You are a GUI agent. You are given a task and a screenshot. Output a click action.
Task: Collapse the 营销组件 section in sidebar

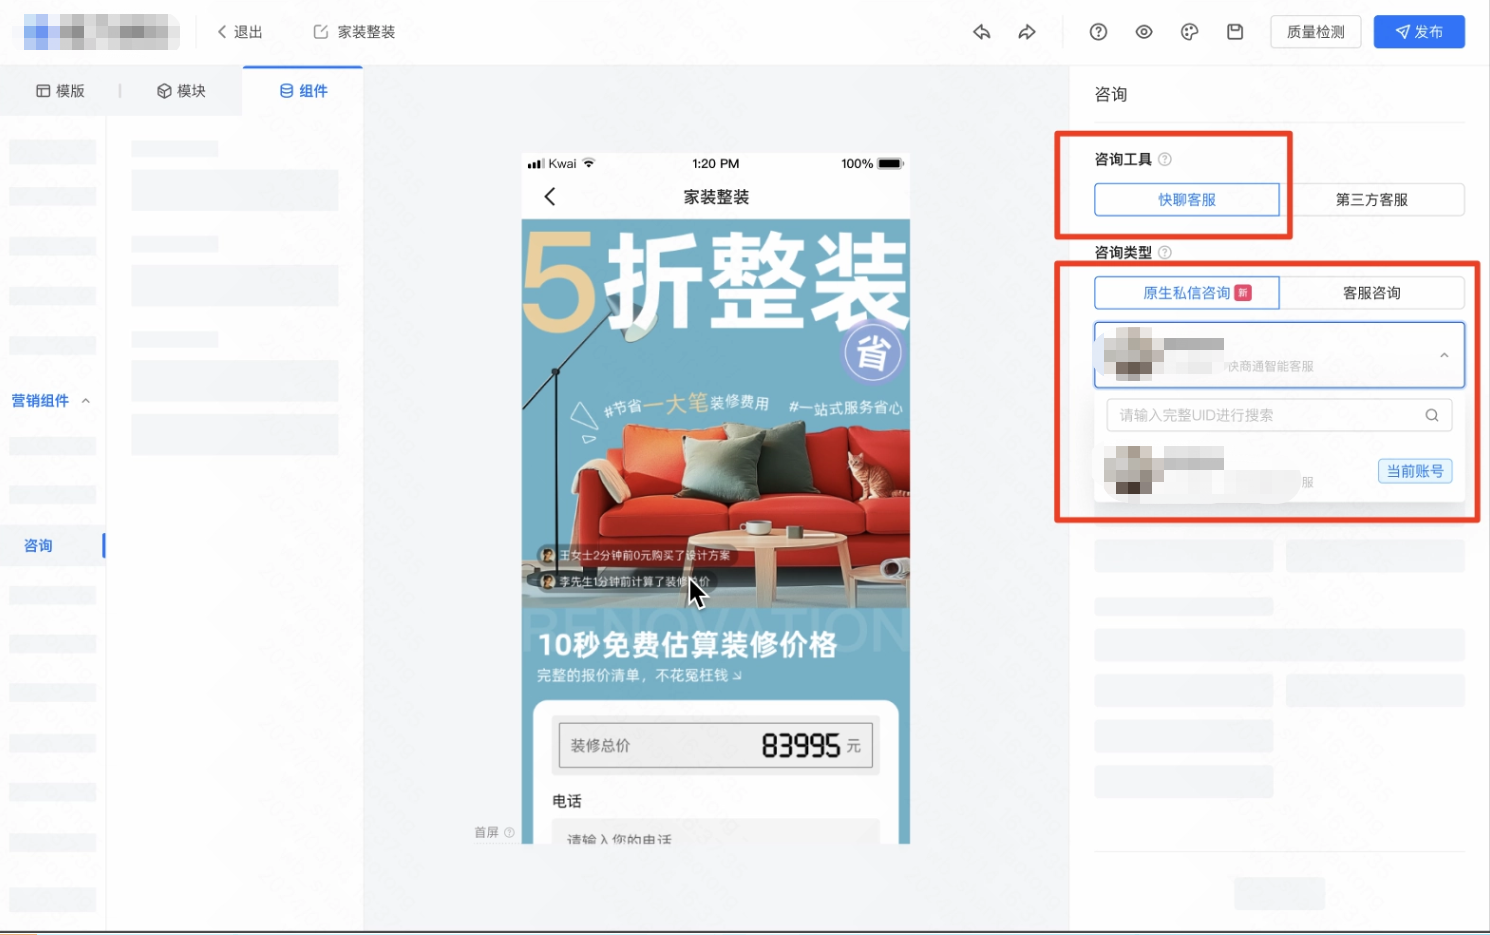pyautogui.click(x=85, y=399)
